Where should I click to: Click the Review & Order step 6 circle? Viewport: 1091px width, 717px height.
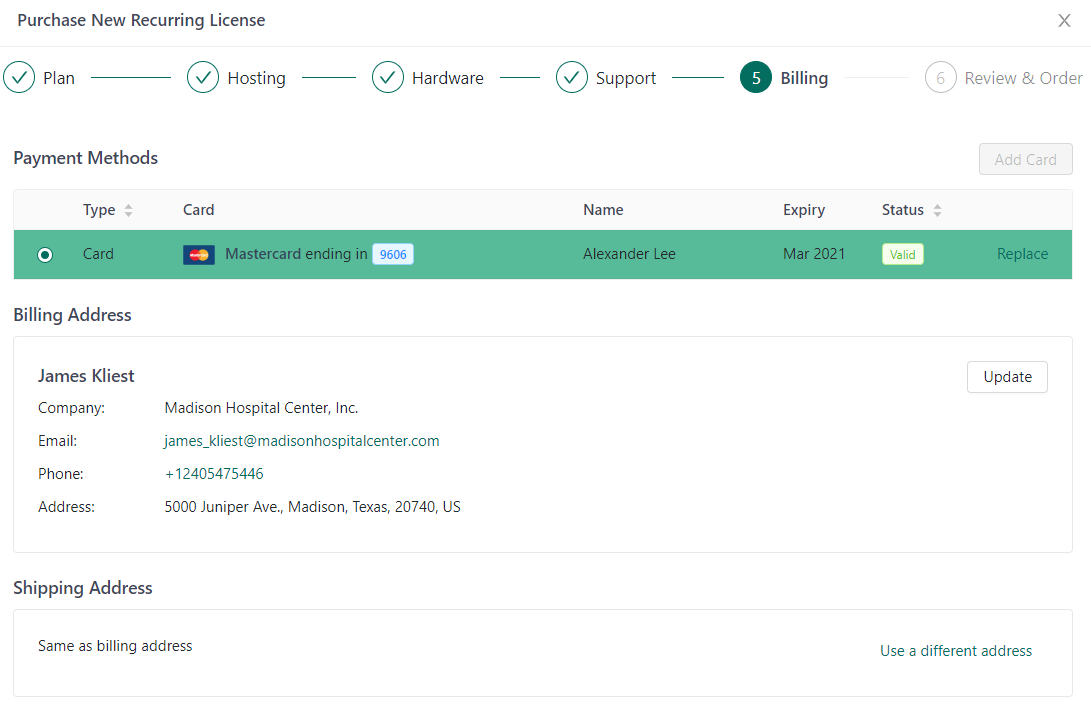pos(940,78)
